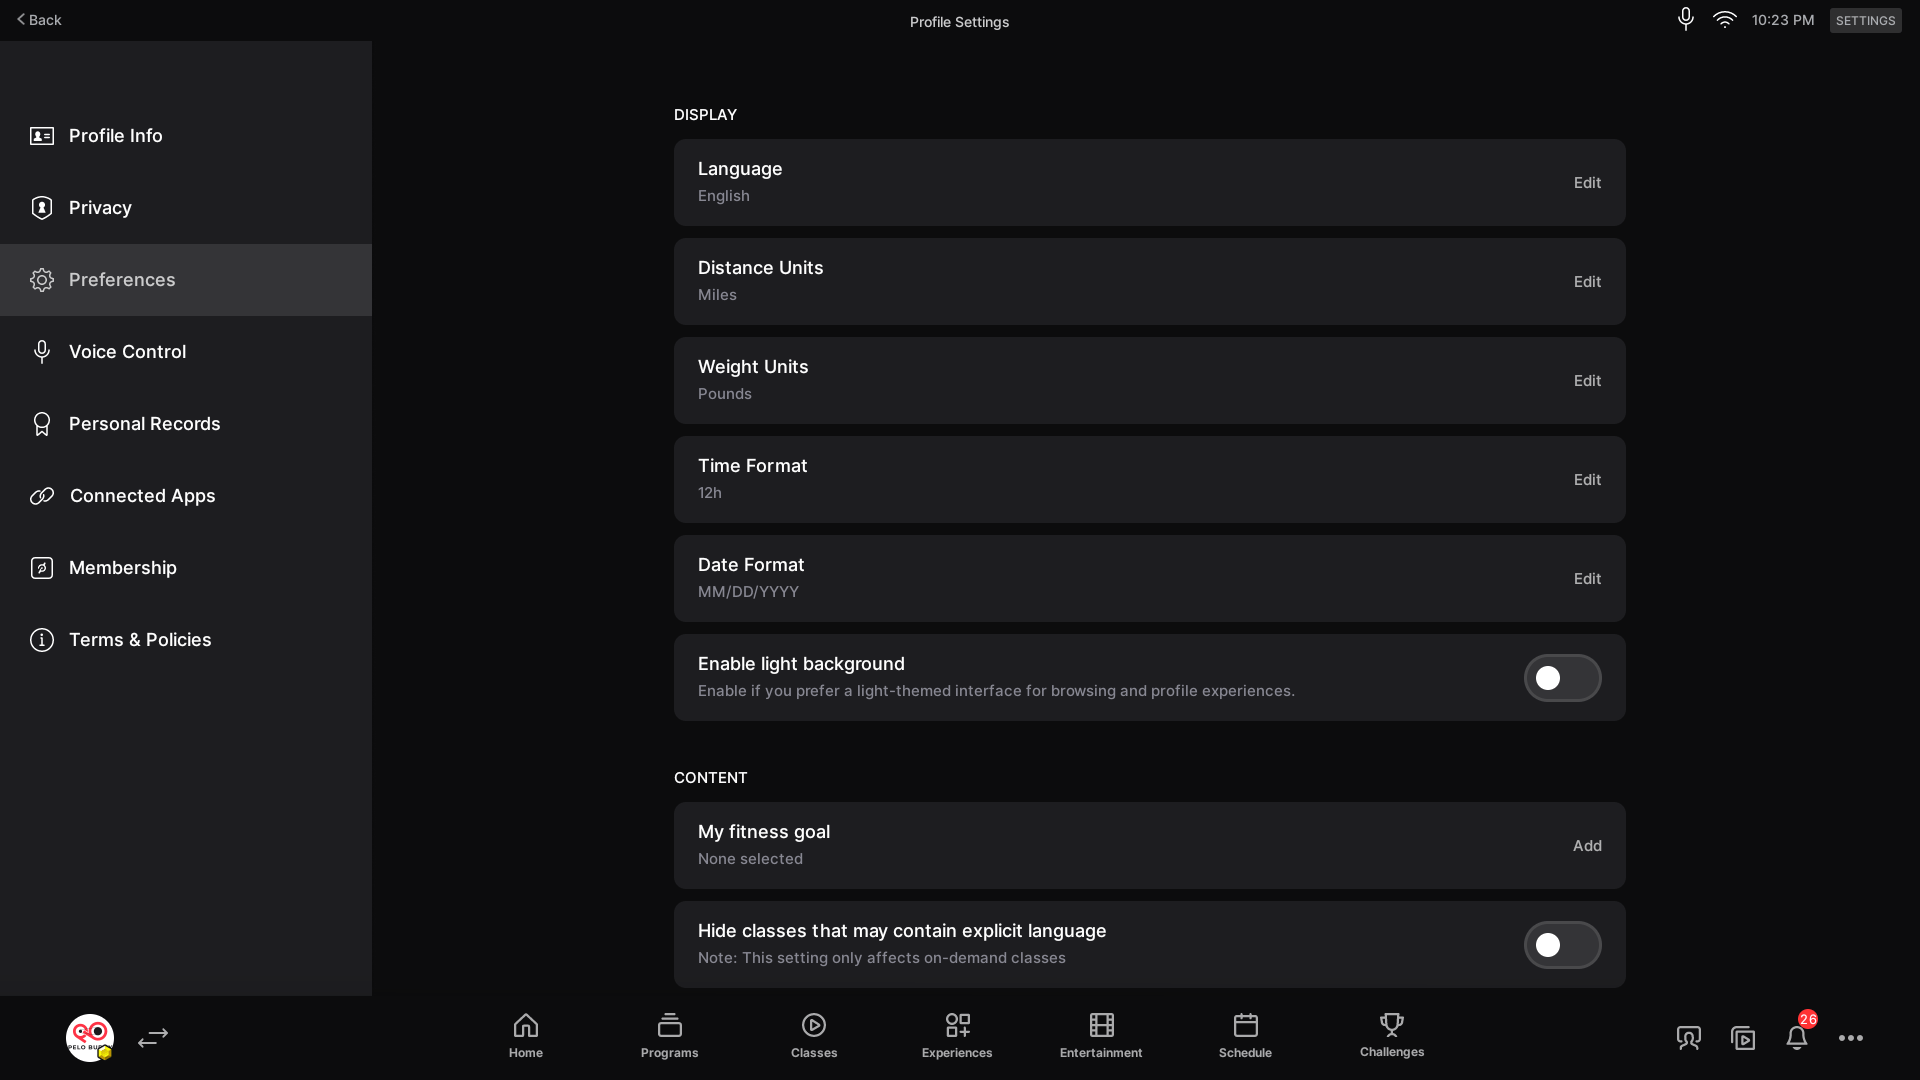Image resolution: width=1920 pixels, height=1080 pixels.
Task: Click the switch profile arrows icon
Action: [x=153, y=1038]
